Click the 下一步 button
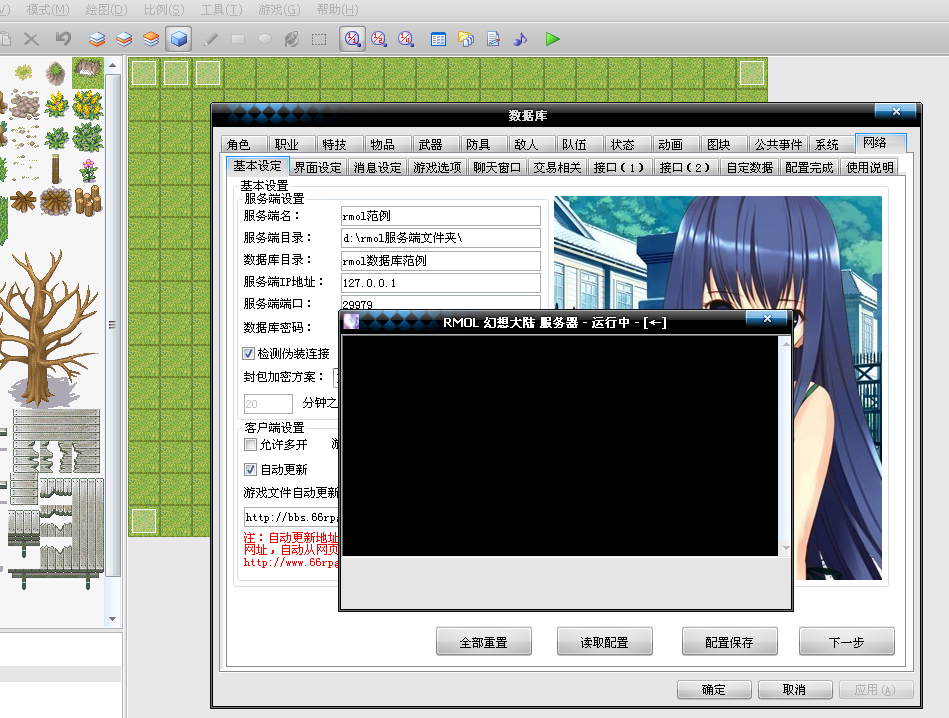 [x=847, y=642]
